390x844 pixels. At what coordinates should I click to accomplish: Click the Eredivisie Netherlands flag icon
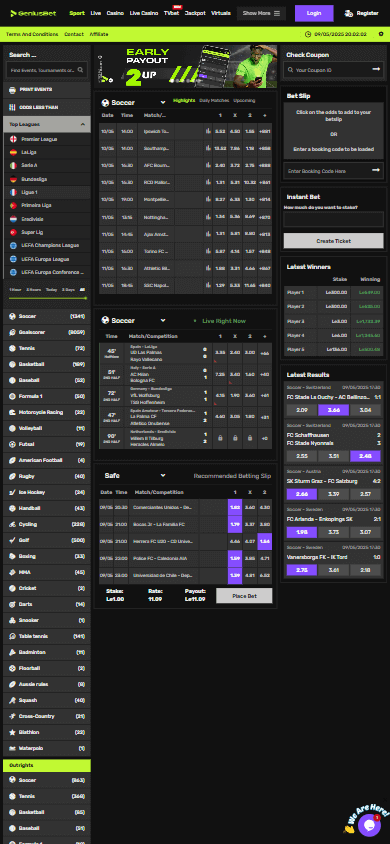pos(13,219)
